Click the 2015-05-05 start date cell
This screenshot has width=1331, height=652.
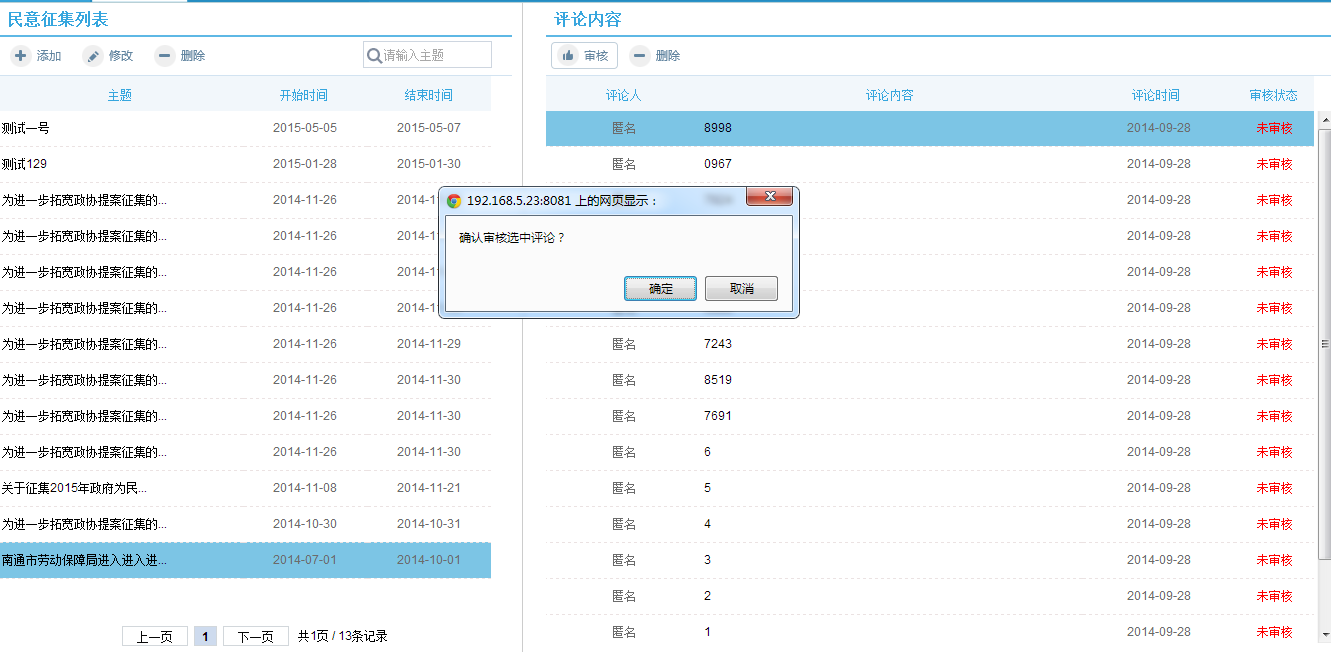305,128
